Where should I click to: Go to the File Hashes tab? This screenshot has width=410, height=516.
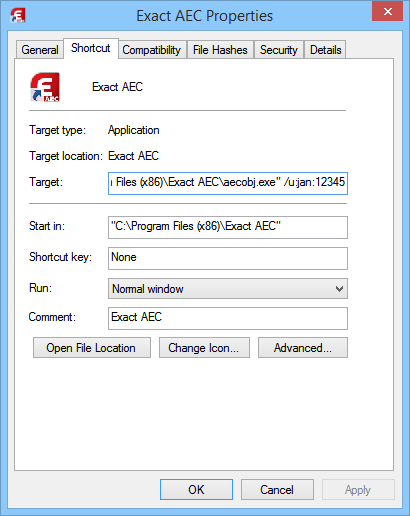[x=220, y=50]
